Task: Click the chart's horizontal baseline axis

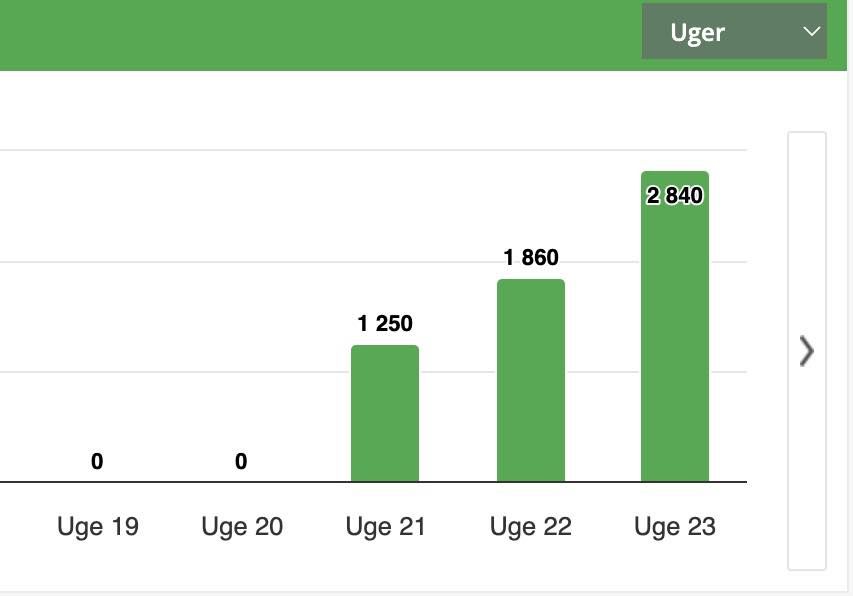Action: click(x=300, y=482)
